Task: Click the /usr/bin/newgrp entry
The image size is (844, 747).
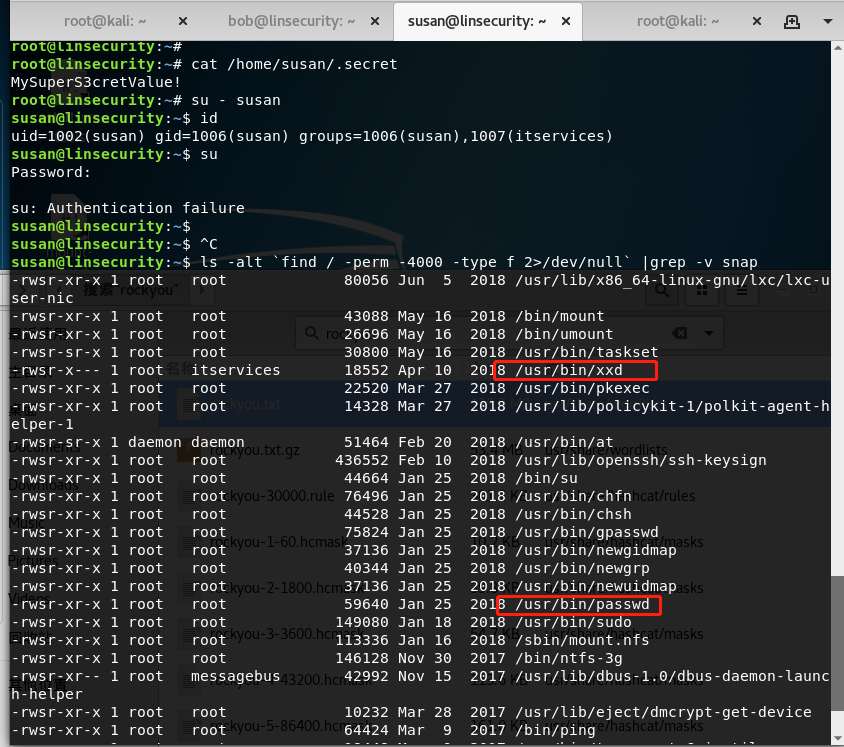Action: click(582, 569)
